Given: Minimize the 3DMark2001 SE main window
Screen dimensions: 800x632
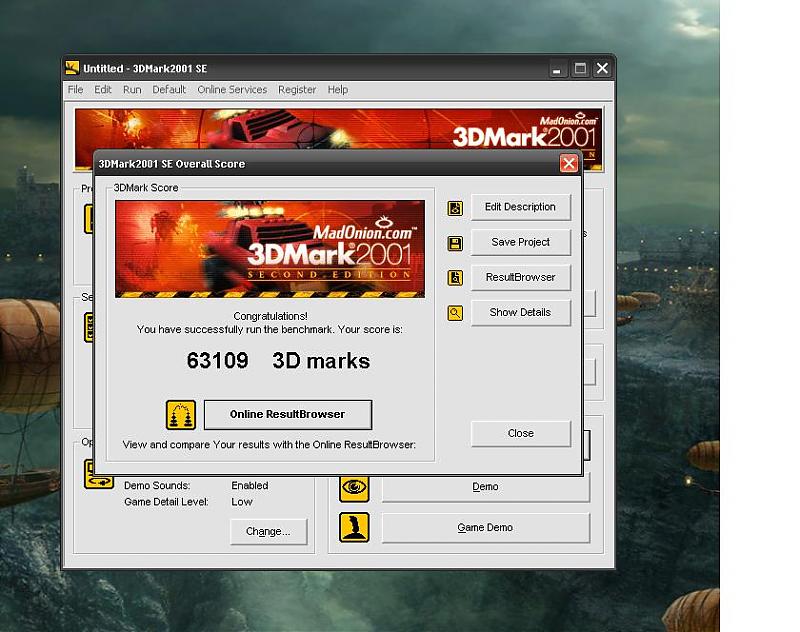Looking at the screenshot, I should point(557,68).
